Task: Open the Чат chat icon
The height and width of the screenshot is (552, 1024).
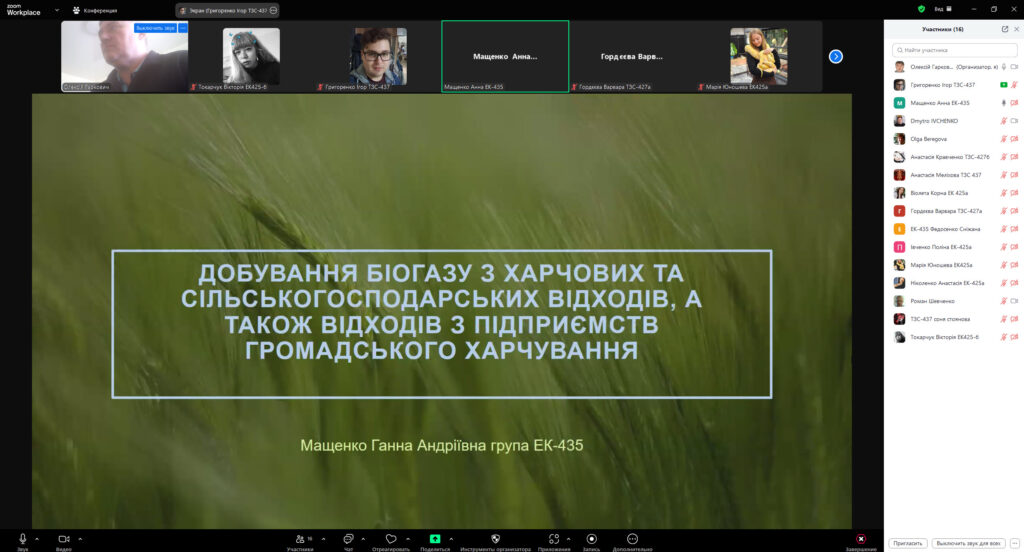Action: (x=349, y=539)
